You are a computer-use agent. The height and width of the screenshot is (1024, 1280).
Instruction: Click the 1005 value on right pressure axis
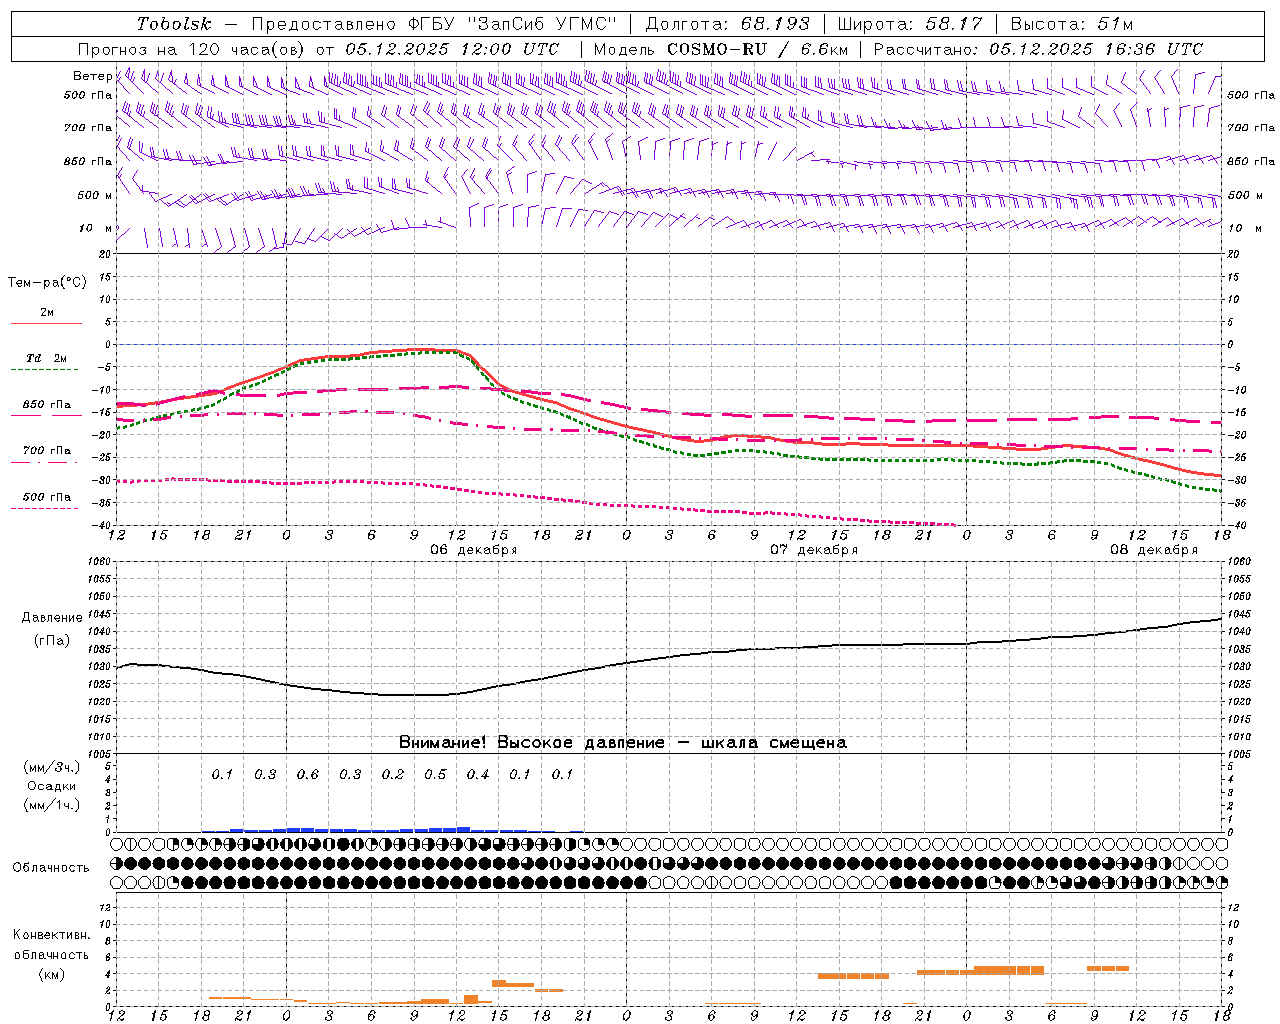1238,753
